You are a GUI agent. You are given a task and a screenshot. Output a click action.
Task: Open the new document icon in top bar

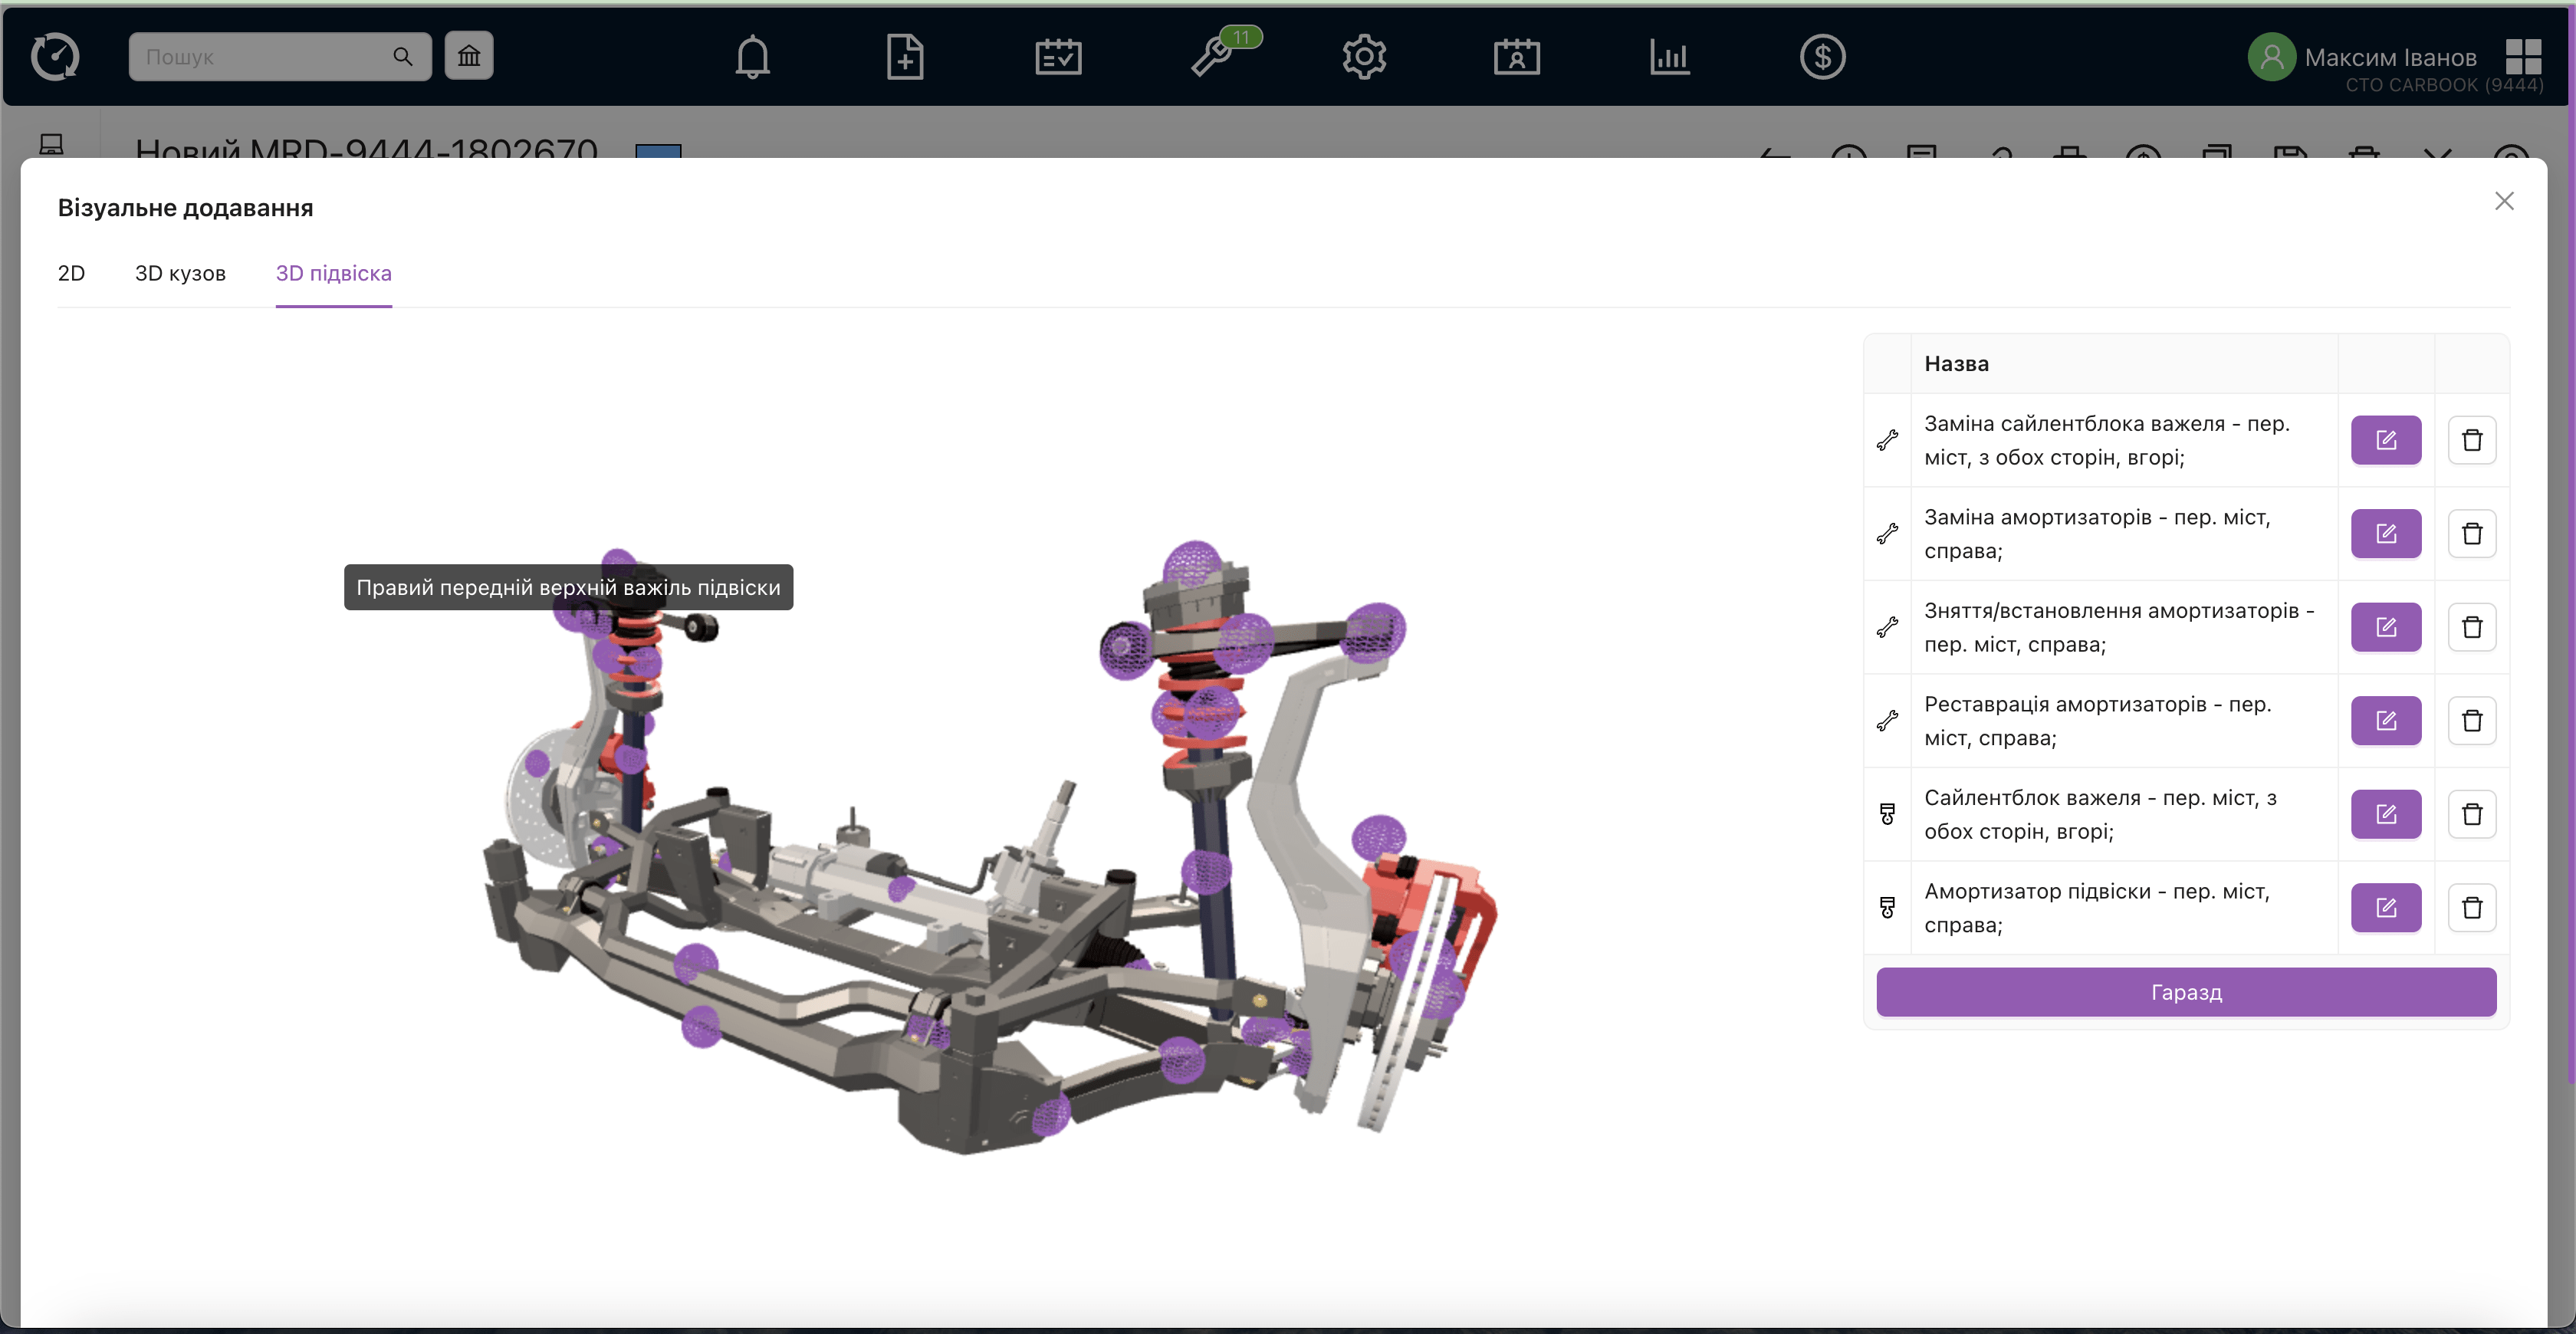click(904, 57)
